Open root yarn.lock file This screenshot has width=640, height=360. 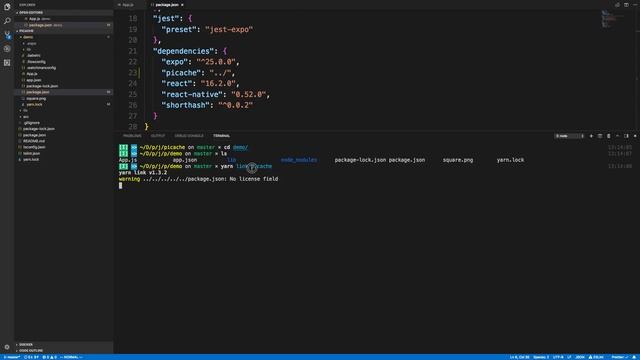[31, 160]
